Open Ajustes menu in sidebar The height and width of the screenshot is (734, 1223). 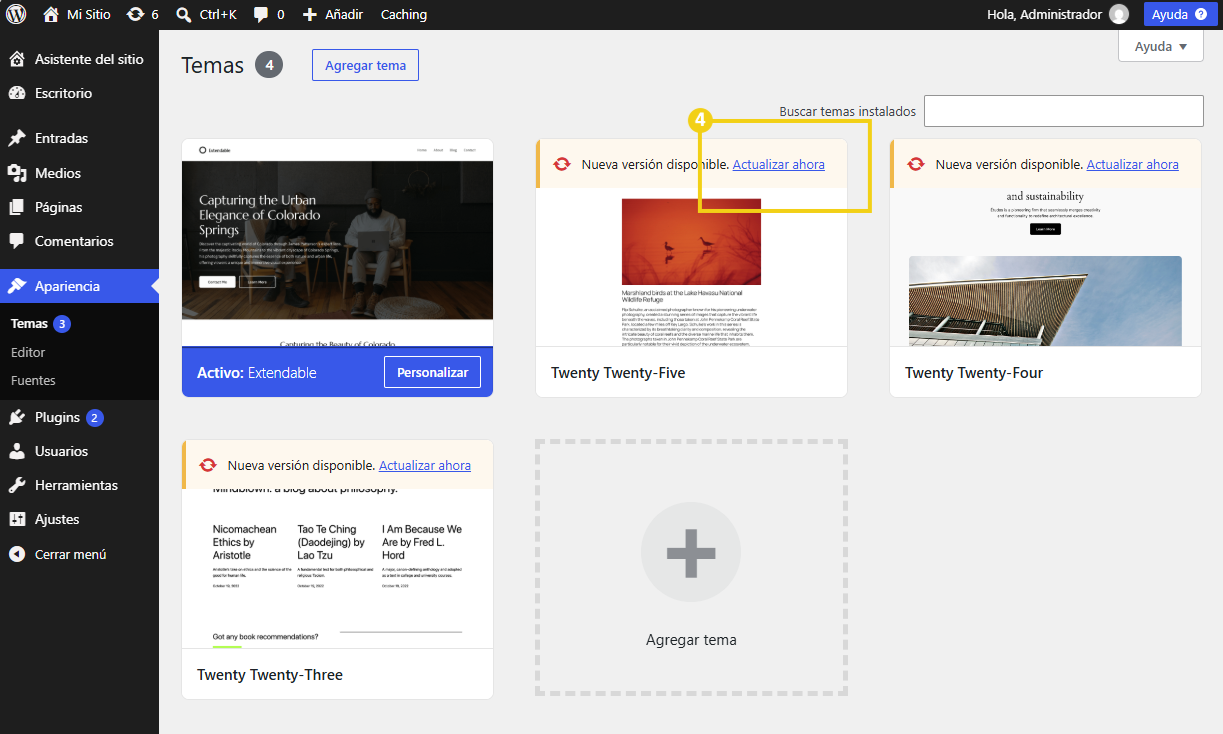[79, 519]
